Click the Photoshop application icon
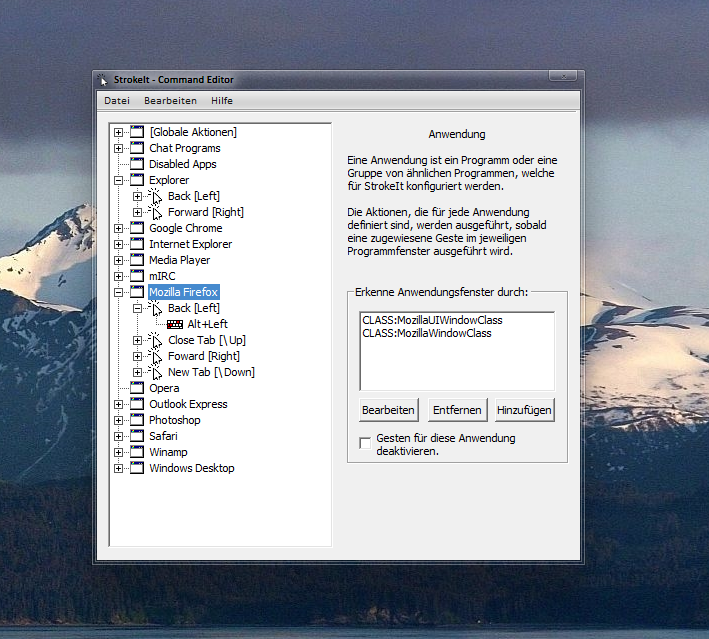The image size is (709, 639). click(x=137, y=420)
